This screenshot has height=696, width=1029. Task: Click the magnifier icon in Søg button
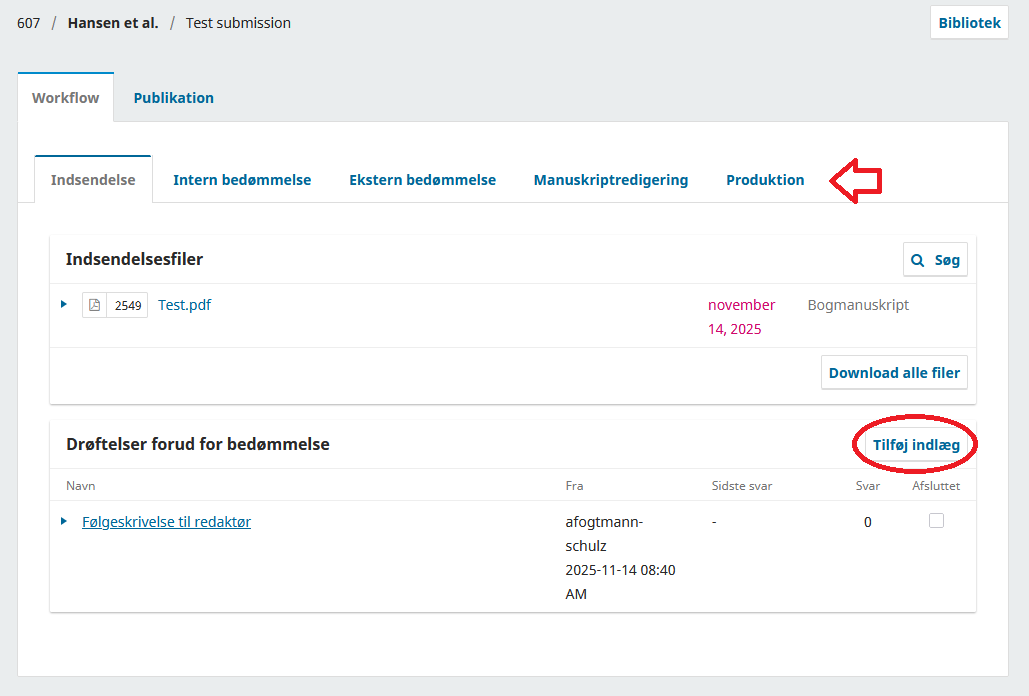click(x=918, y=260)
